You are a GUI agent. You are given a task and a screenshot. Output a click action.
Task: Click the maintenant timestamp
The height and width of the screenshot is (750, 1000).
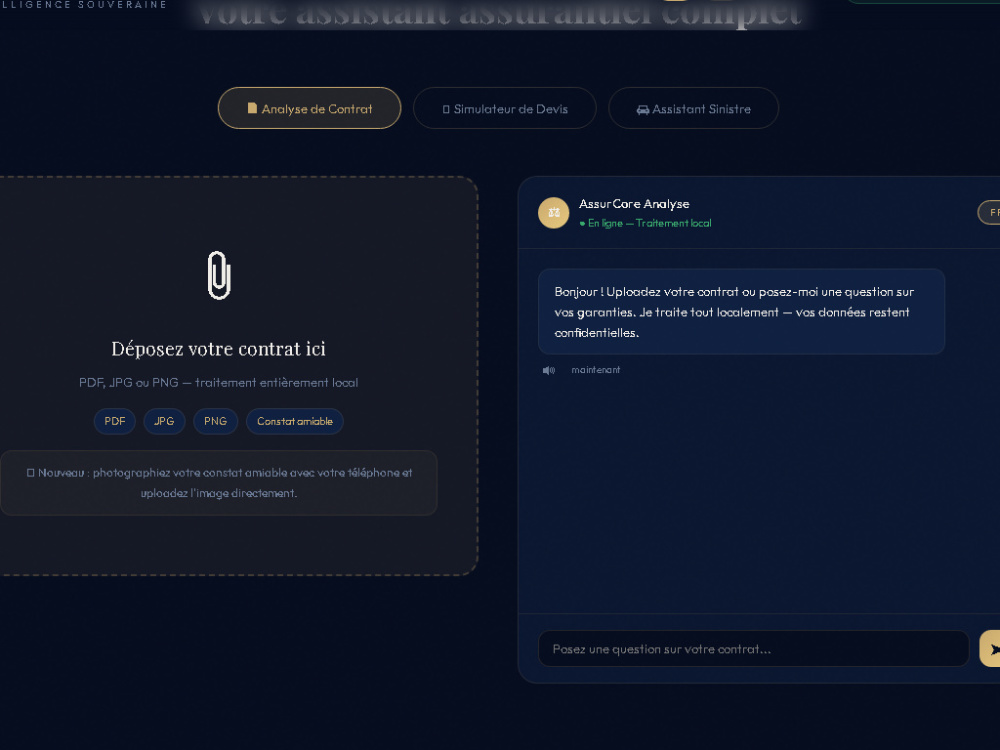pos(596,370)
